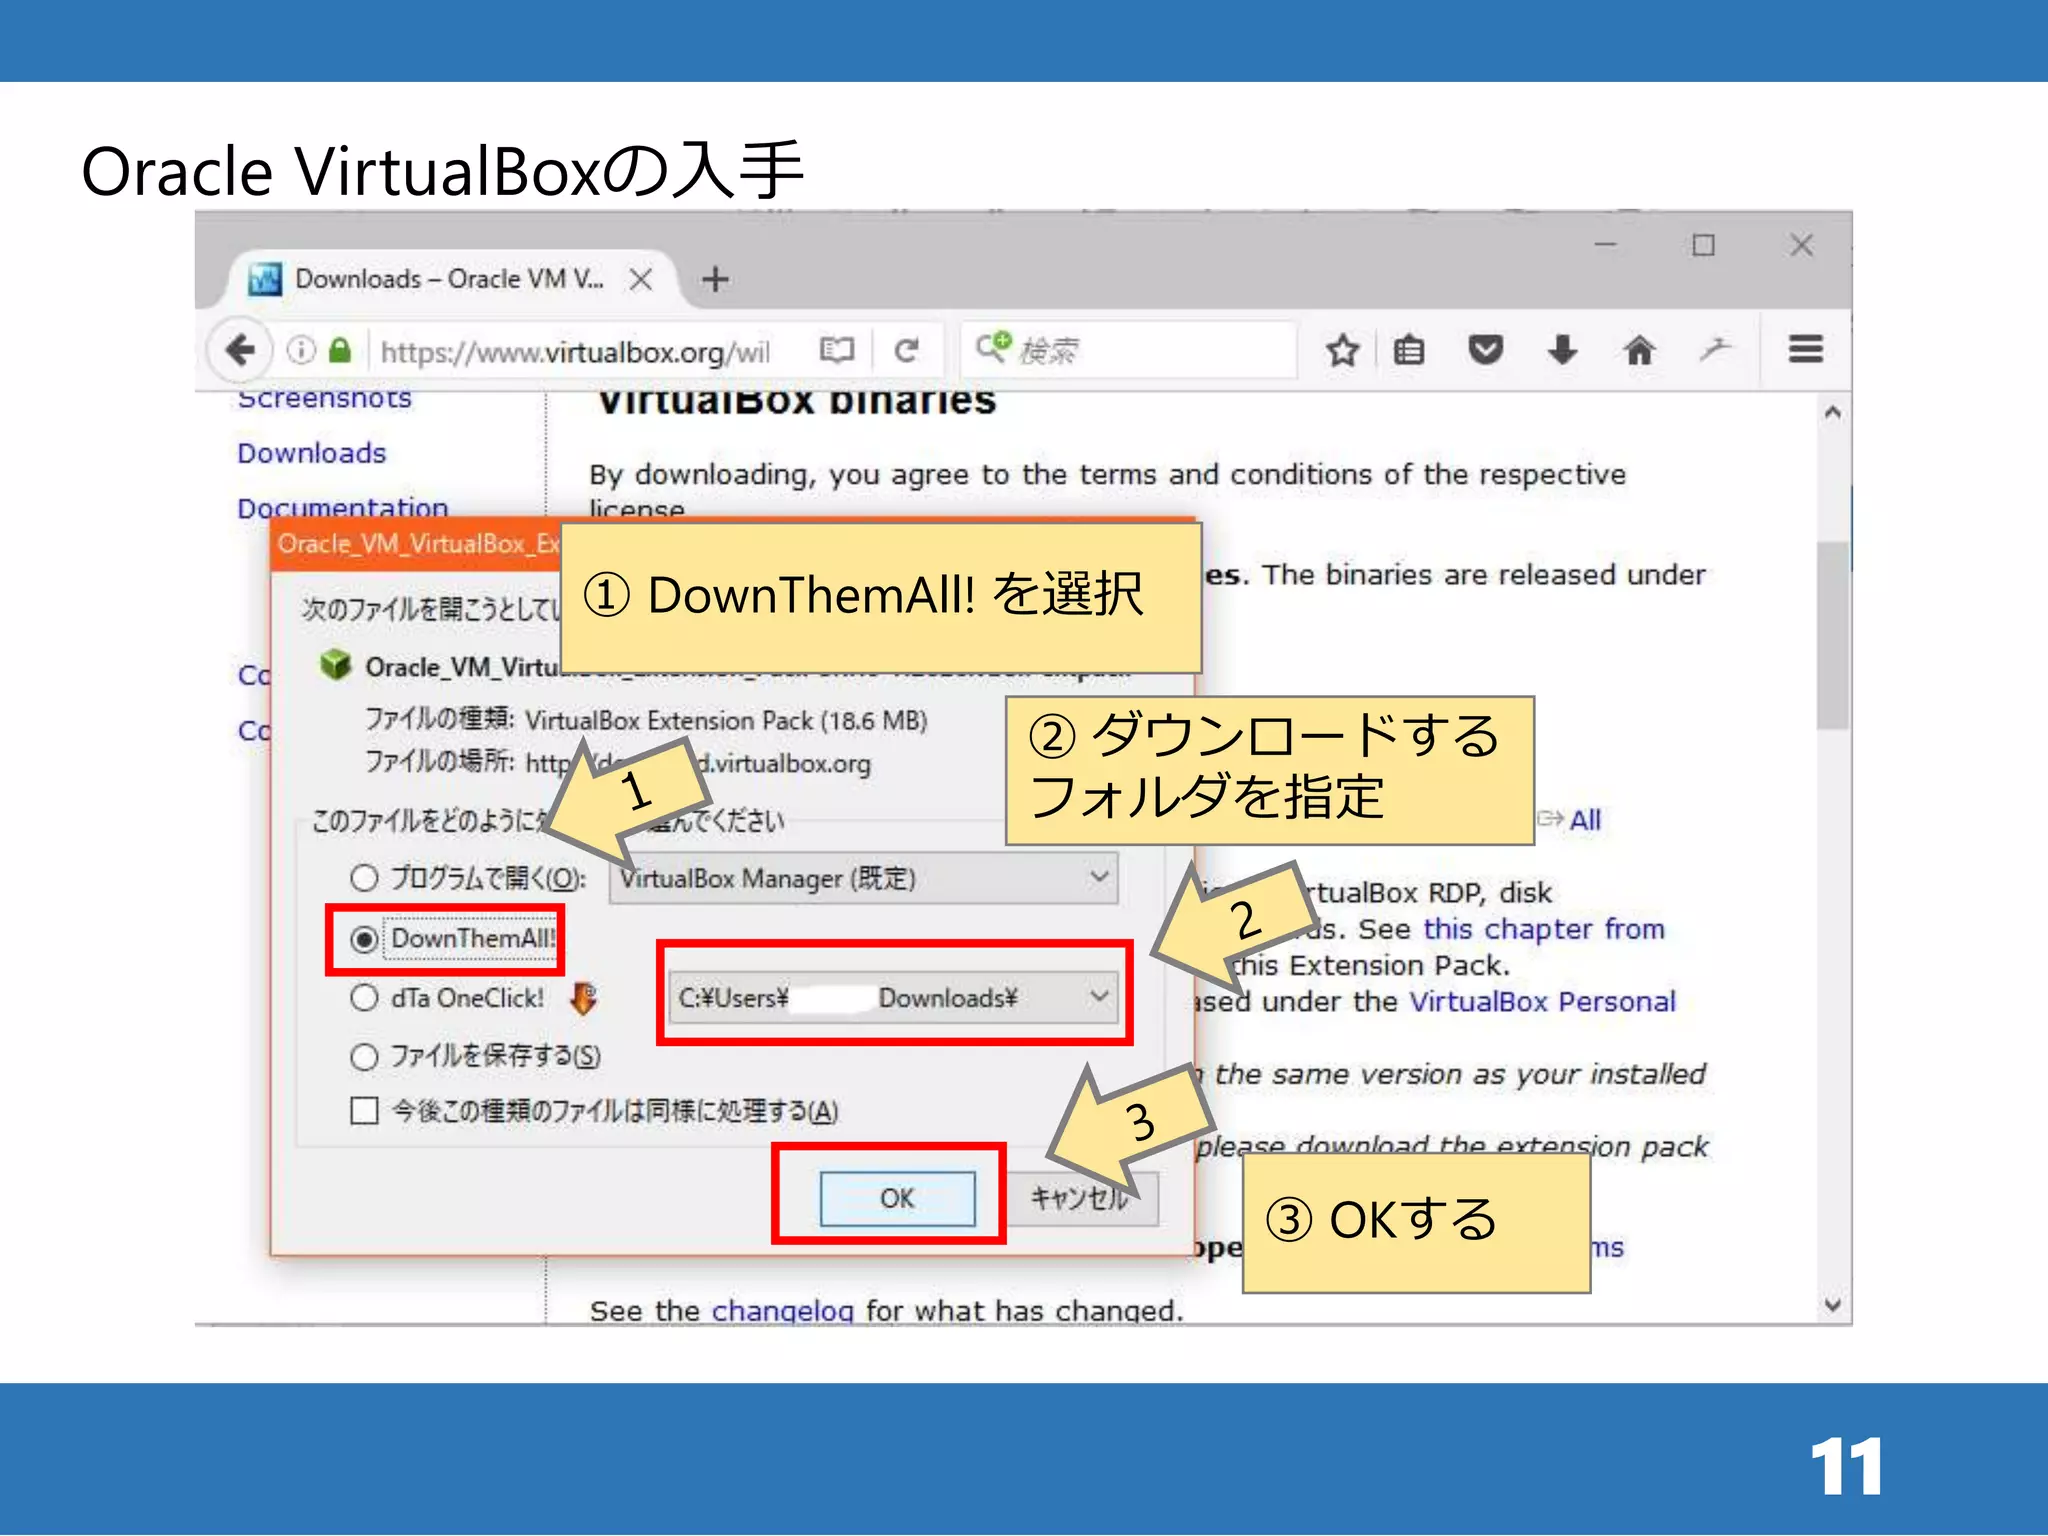Viewport: 2048px width, 1536px height.
Task: Go to home page icon
Action: pyautogui.click(x=1639, y=350)
